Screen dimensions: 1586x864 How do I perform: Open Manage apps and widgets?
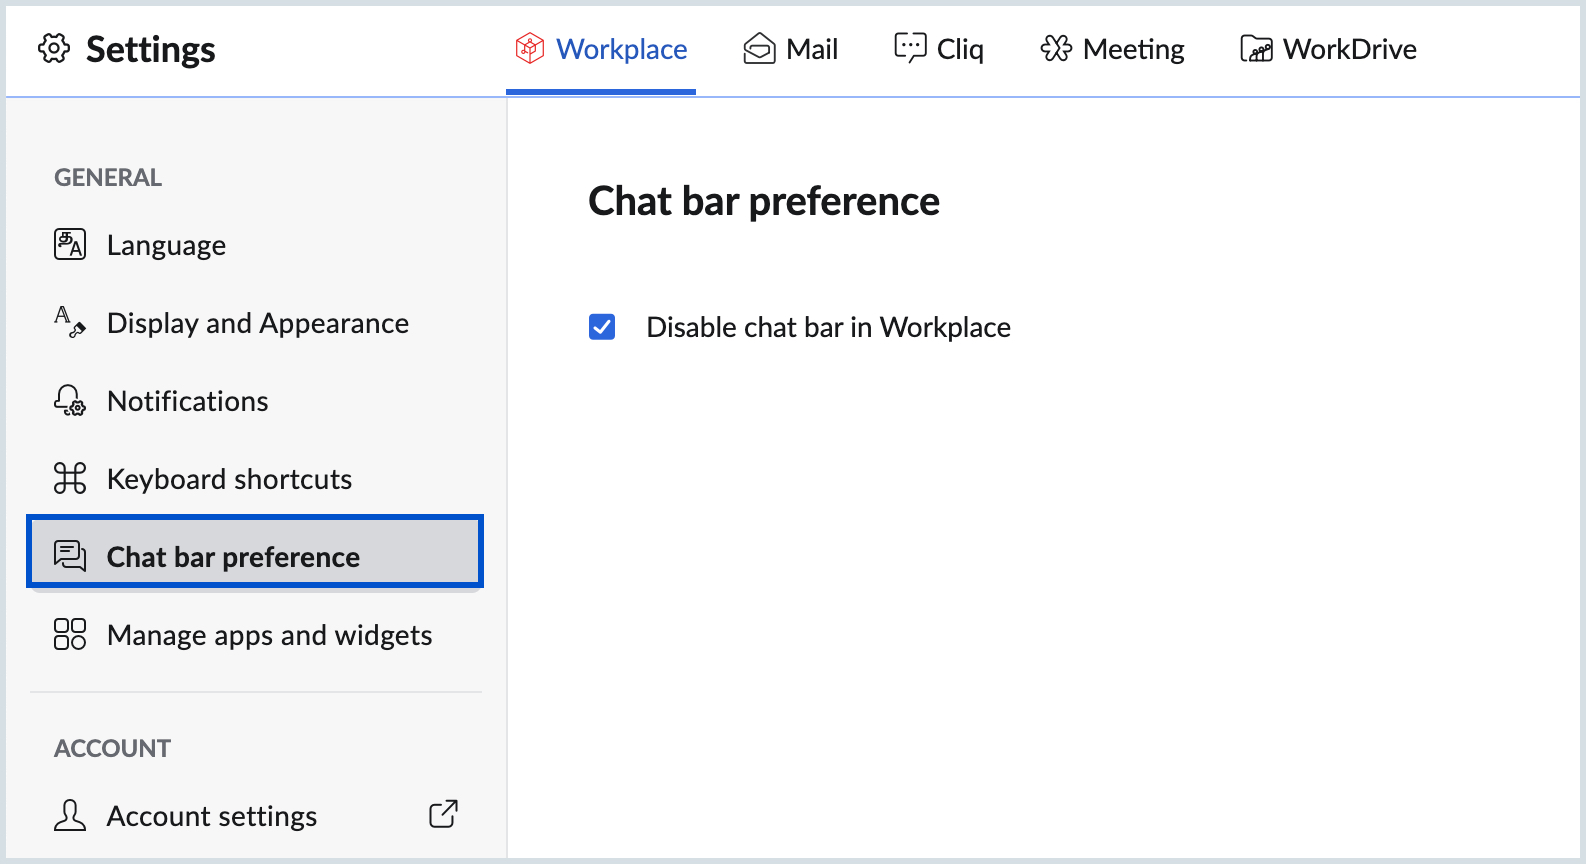269,635
